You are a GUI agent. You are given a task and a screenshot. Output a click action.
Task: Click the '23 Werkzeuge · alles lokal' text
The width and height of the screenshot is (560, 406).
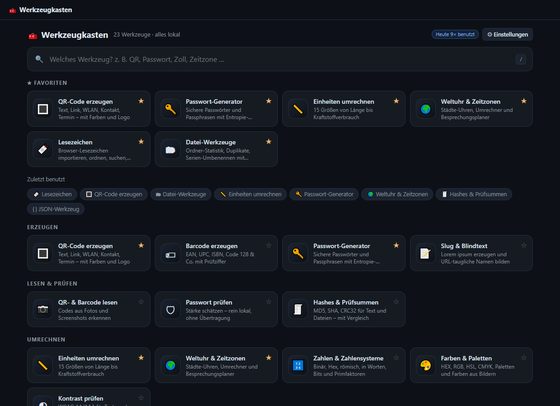coord(147,35)
